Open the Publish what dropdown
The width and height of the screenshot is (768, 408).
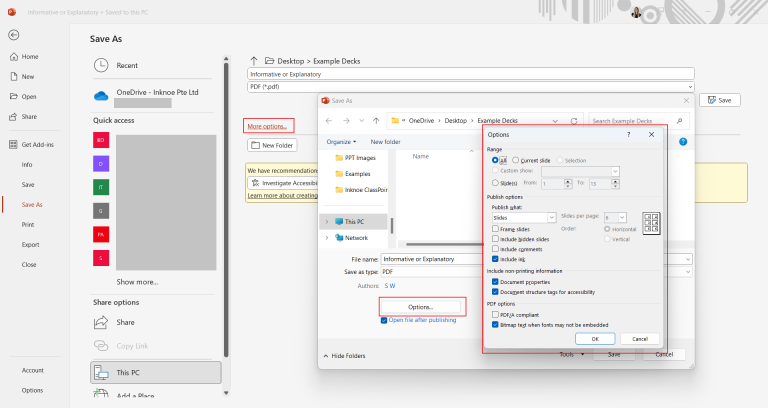point(524,217)
